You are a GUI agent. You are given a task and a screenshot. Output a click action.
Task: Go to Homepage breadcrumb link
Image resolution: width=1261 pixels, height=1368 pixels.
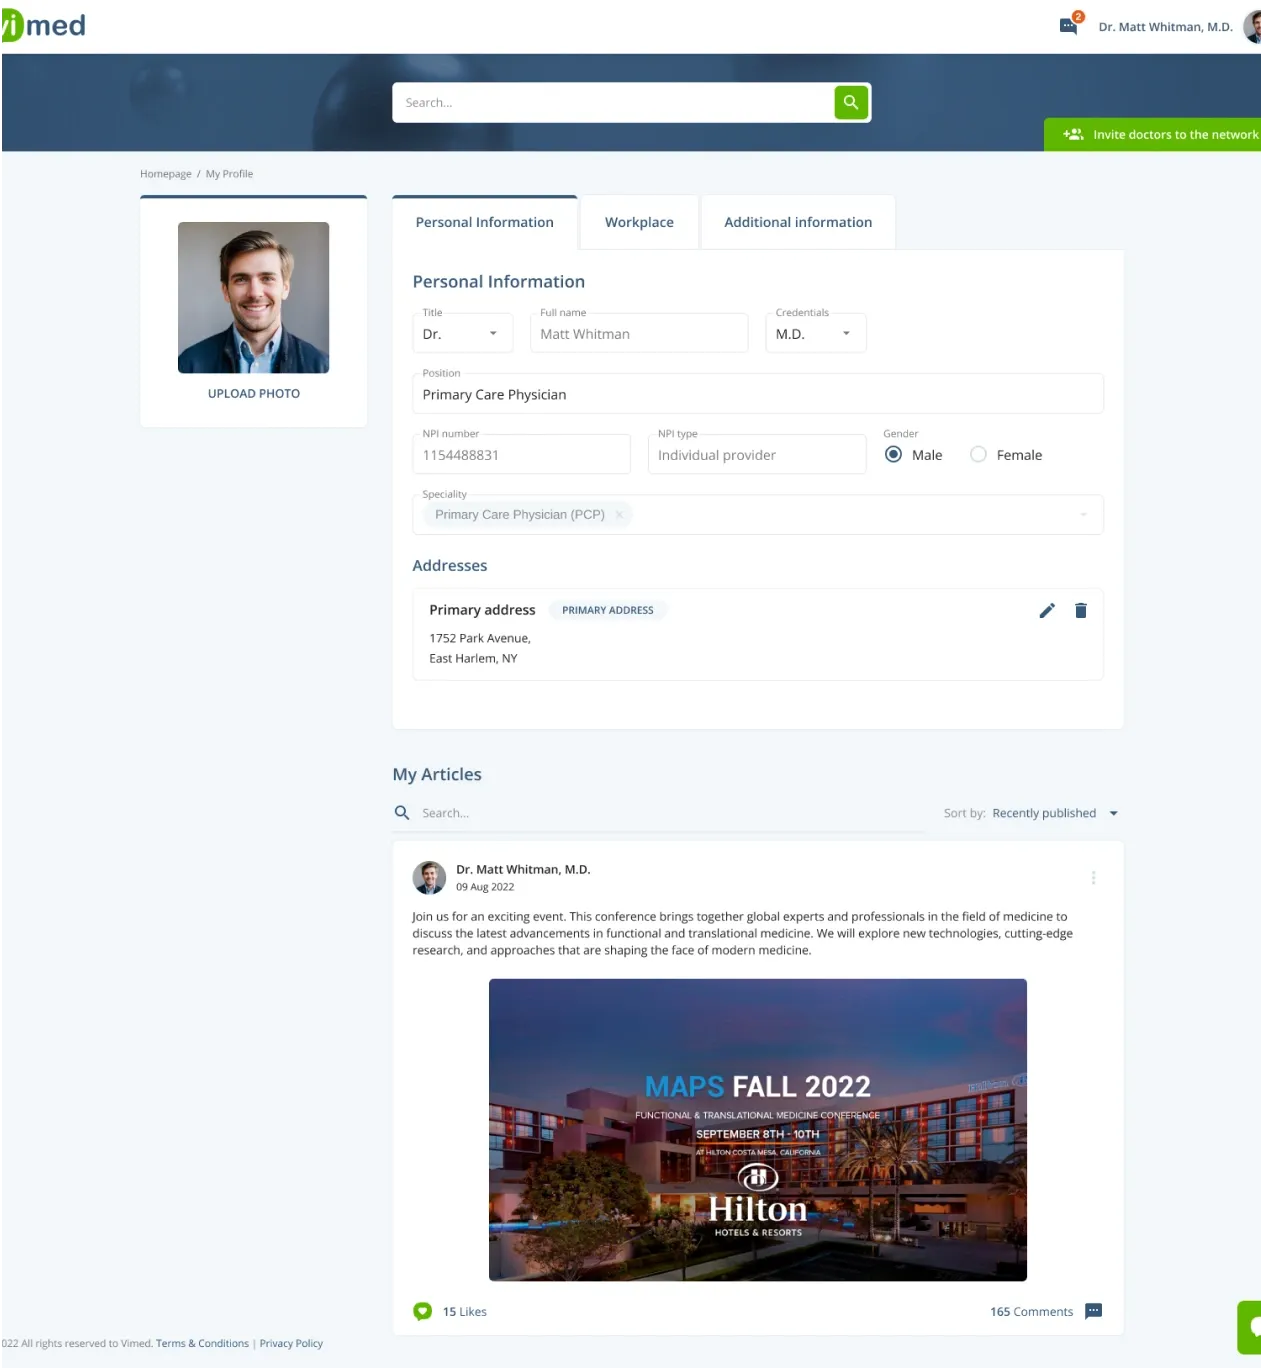[x=166, y=173]
